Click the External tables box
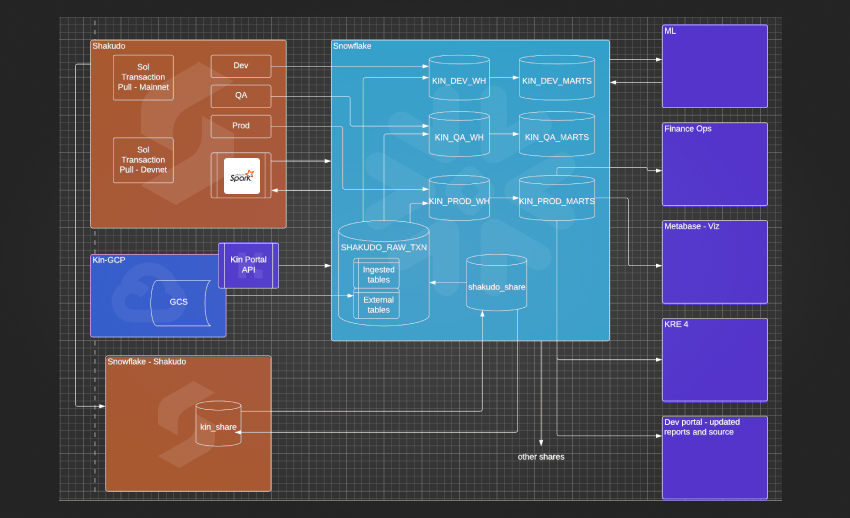Screen dimensions: 850x518 click(x=376, y=304)
